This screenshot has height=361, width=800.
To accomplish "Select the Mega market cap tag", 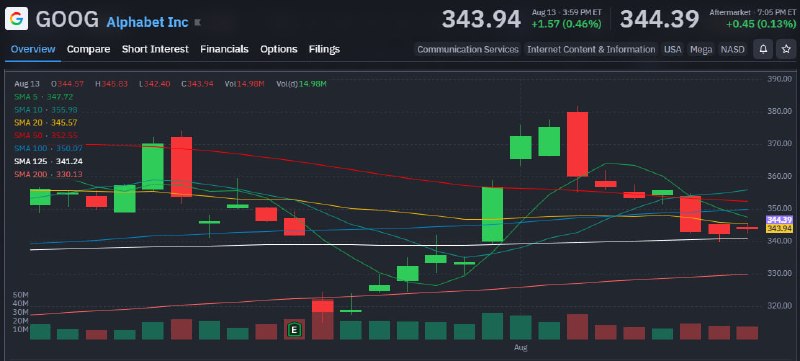I will 701,49.
